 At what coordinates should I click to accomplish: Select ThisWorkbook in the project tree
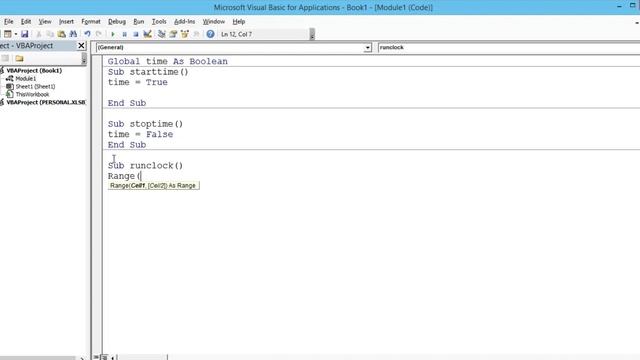click(32, 94)
